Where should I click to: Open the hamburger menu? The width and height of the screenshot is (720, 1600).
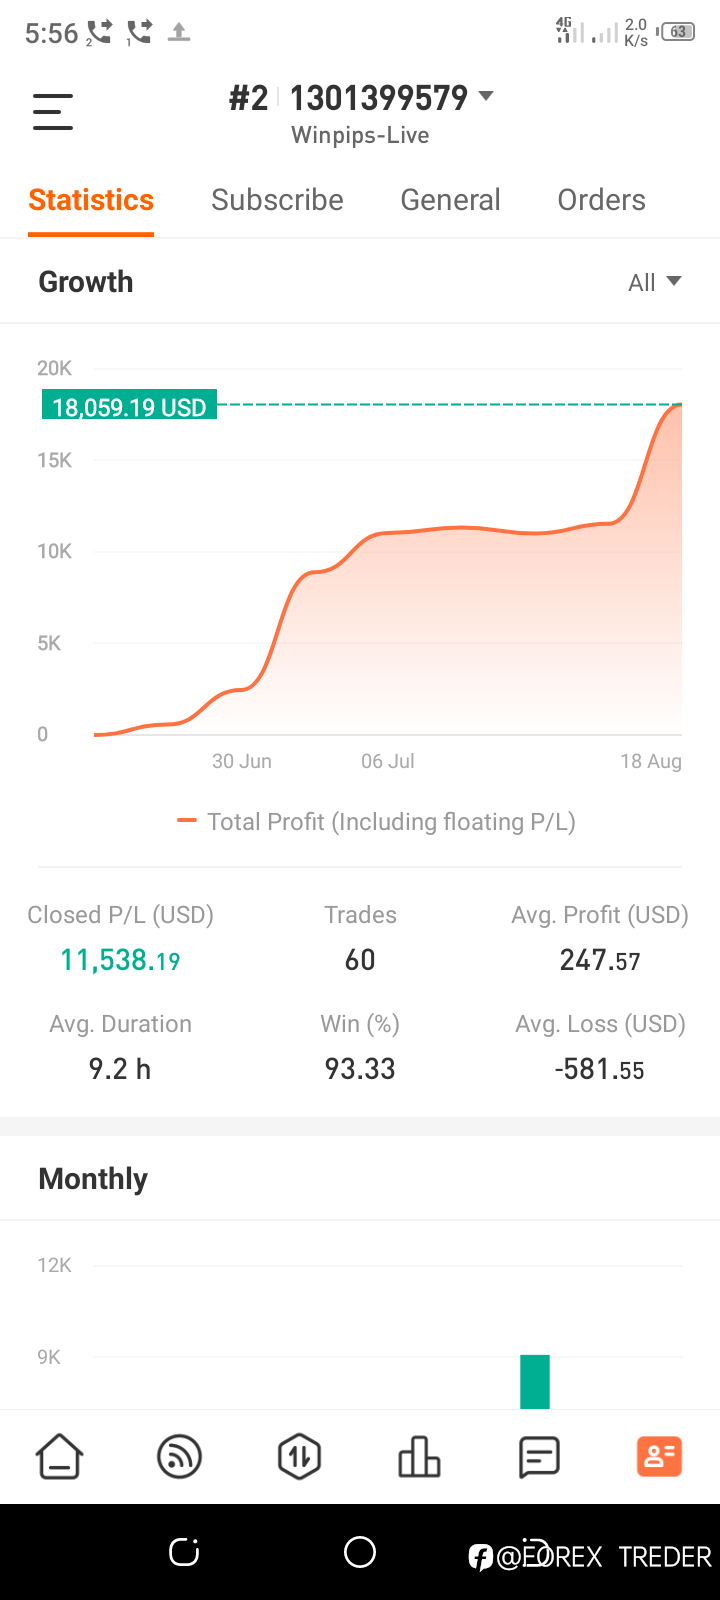click(53, 111)
